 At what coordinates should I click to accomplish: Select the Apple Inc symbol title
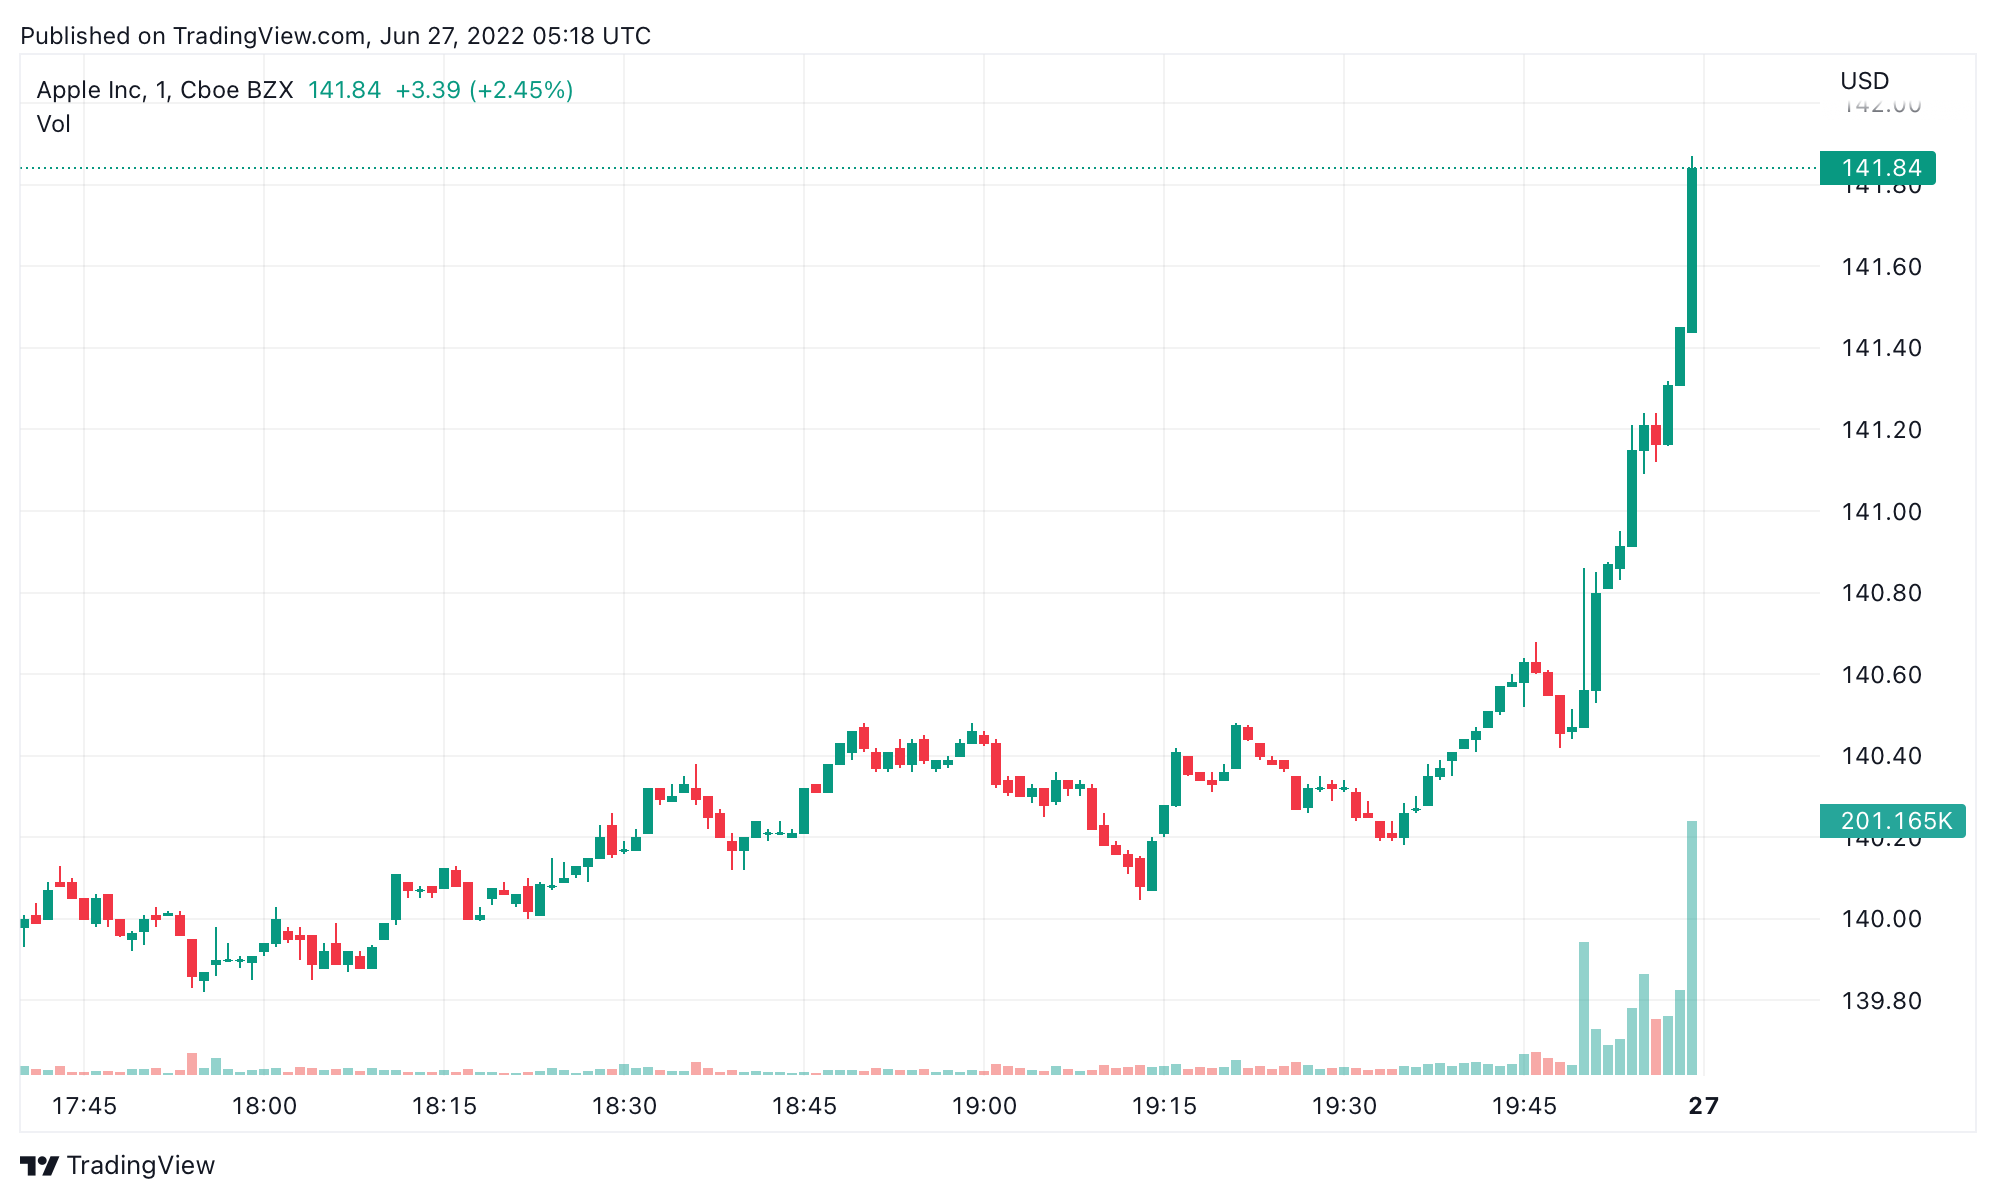[x=165, y=90]
